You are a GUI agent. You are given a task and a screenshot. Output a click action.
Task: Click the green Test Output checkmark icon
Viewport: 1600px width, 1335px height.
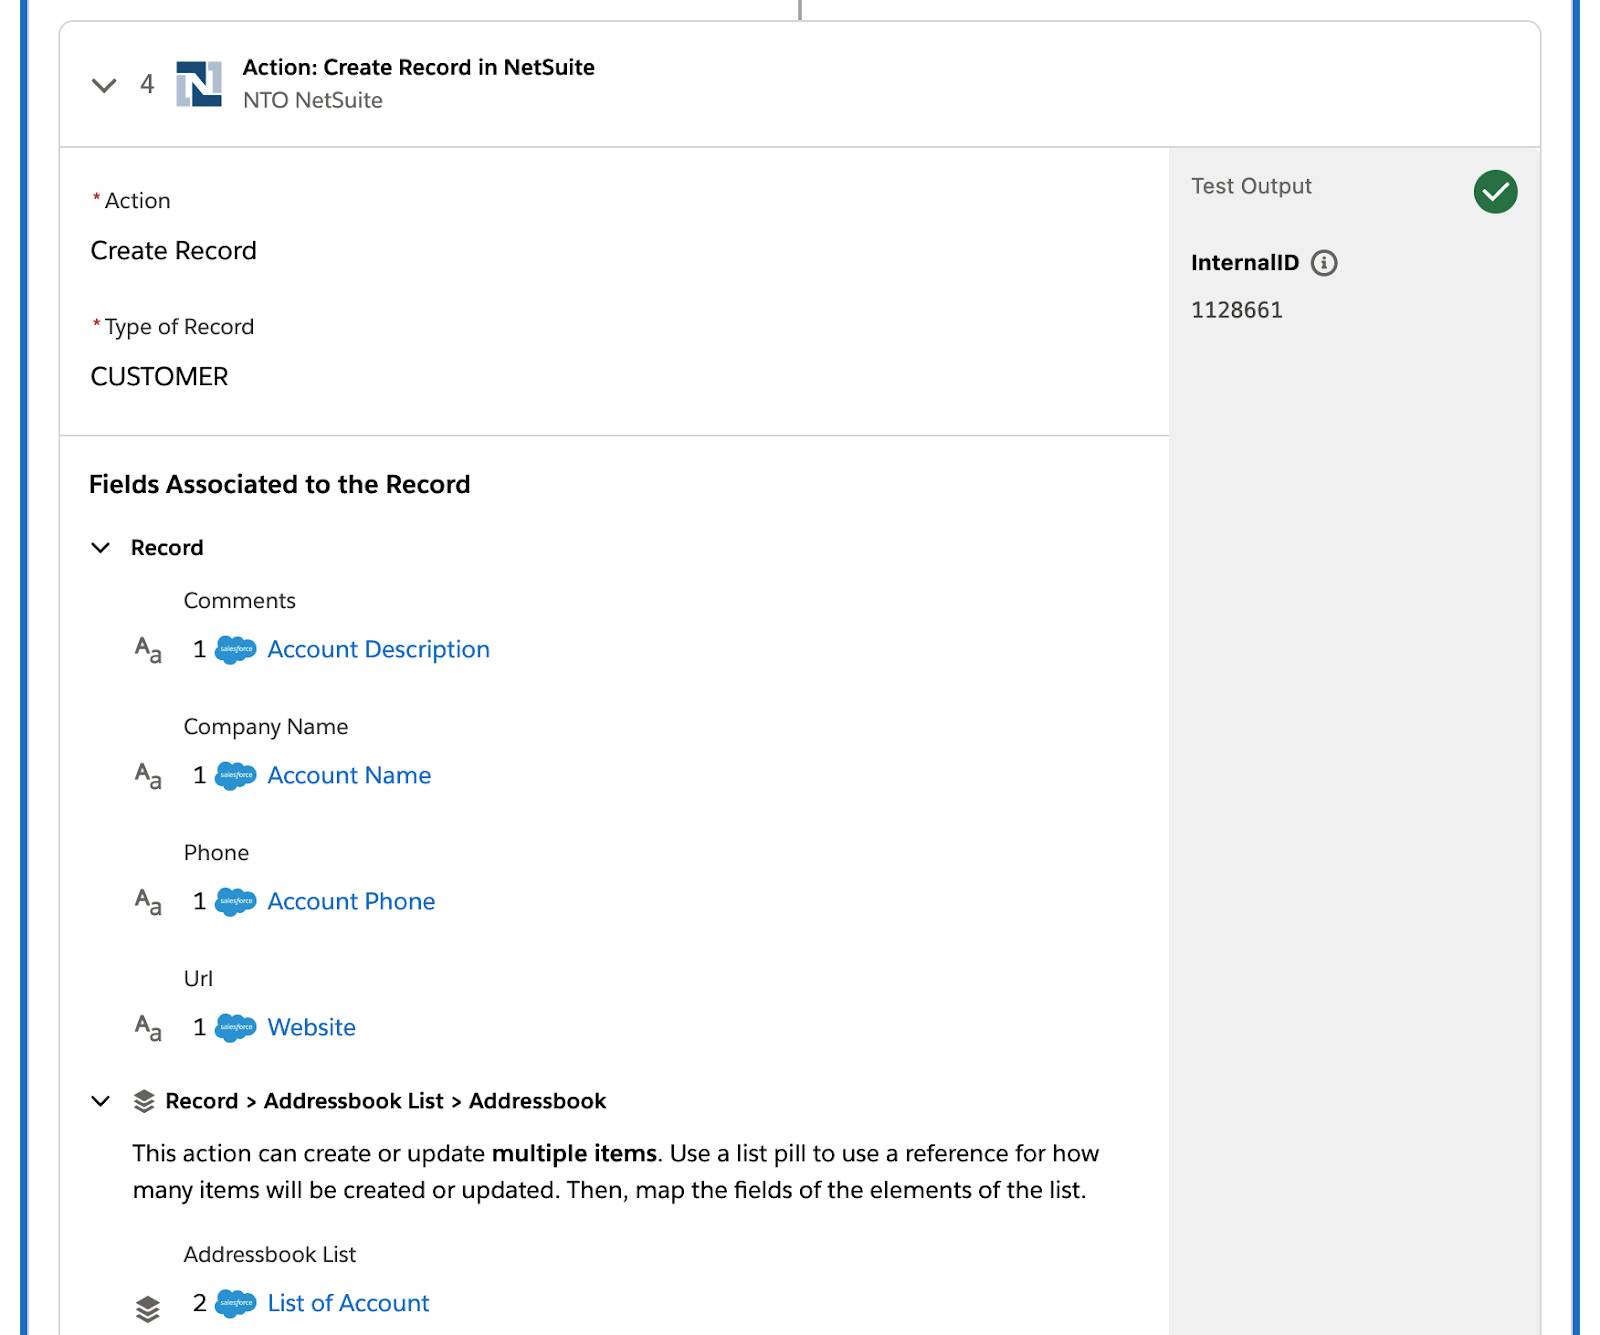pos(1495,192)
